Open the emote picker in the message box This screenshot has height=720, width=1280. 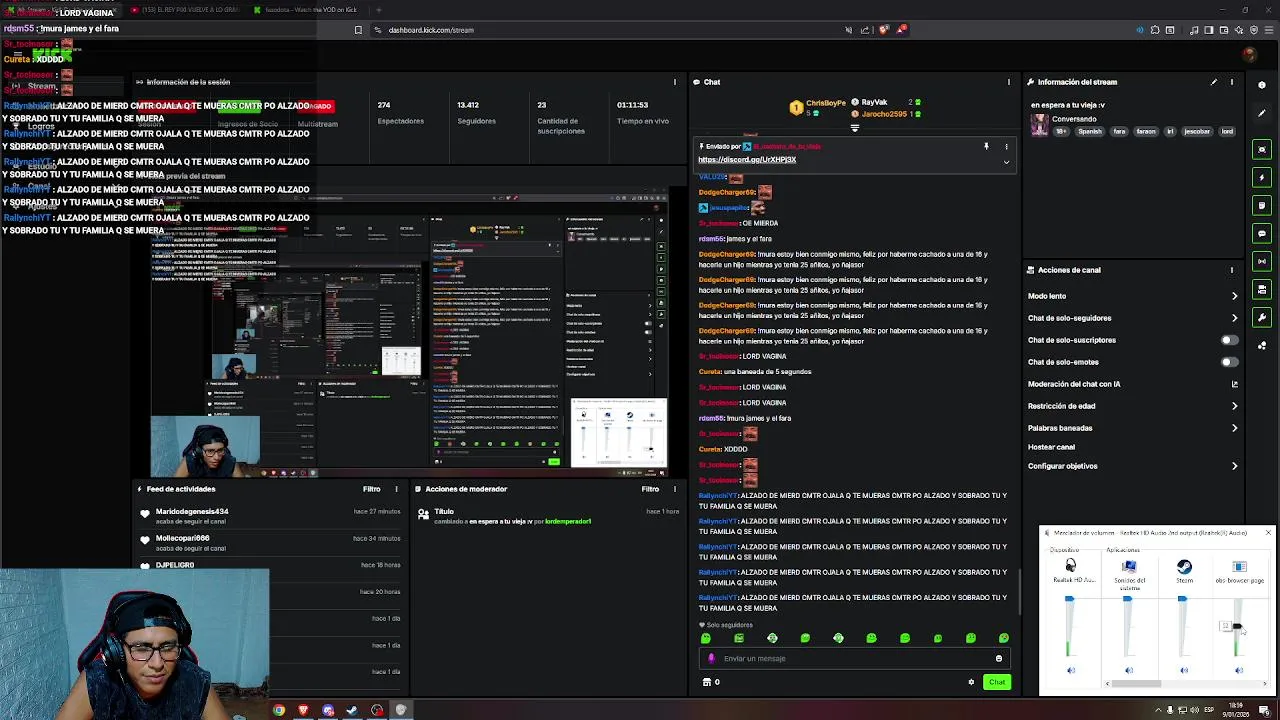click(998, 658)
